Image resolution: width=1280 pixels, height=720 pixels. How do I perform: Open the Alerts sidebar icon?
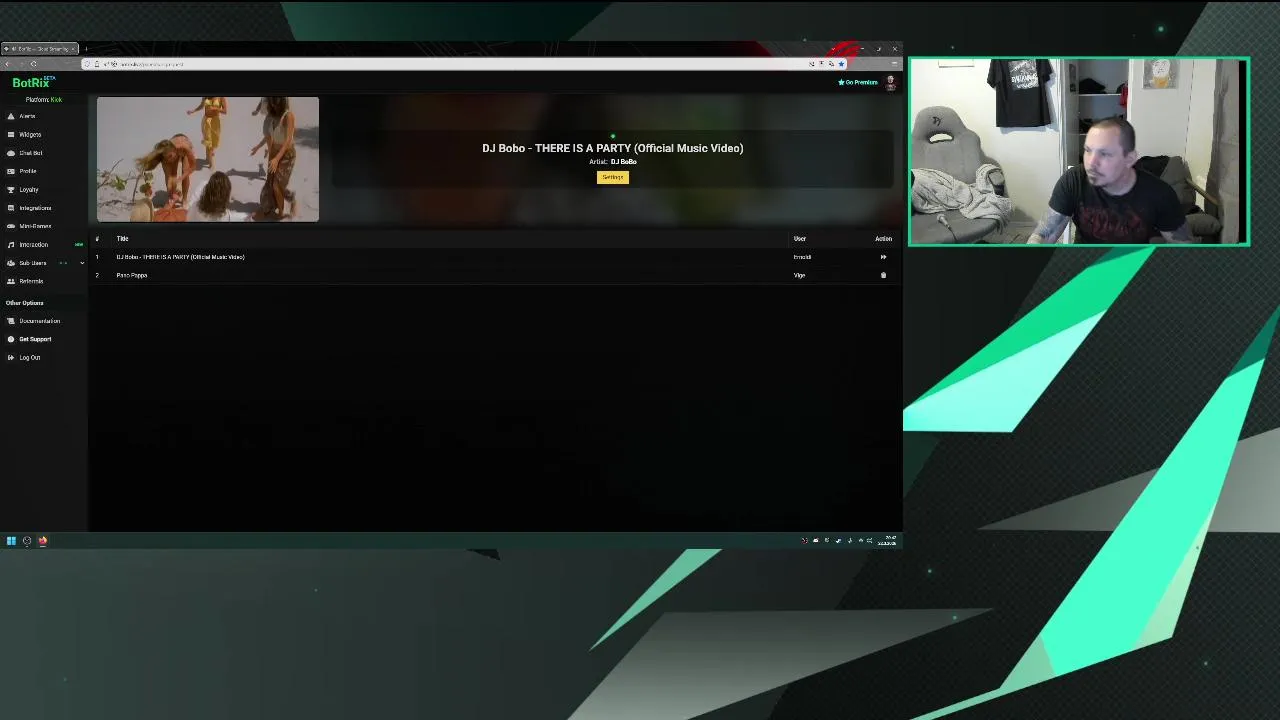tap(11, 116)
